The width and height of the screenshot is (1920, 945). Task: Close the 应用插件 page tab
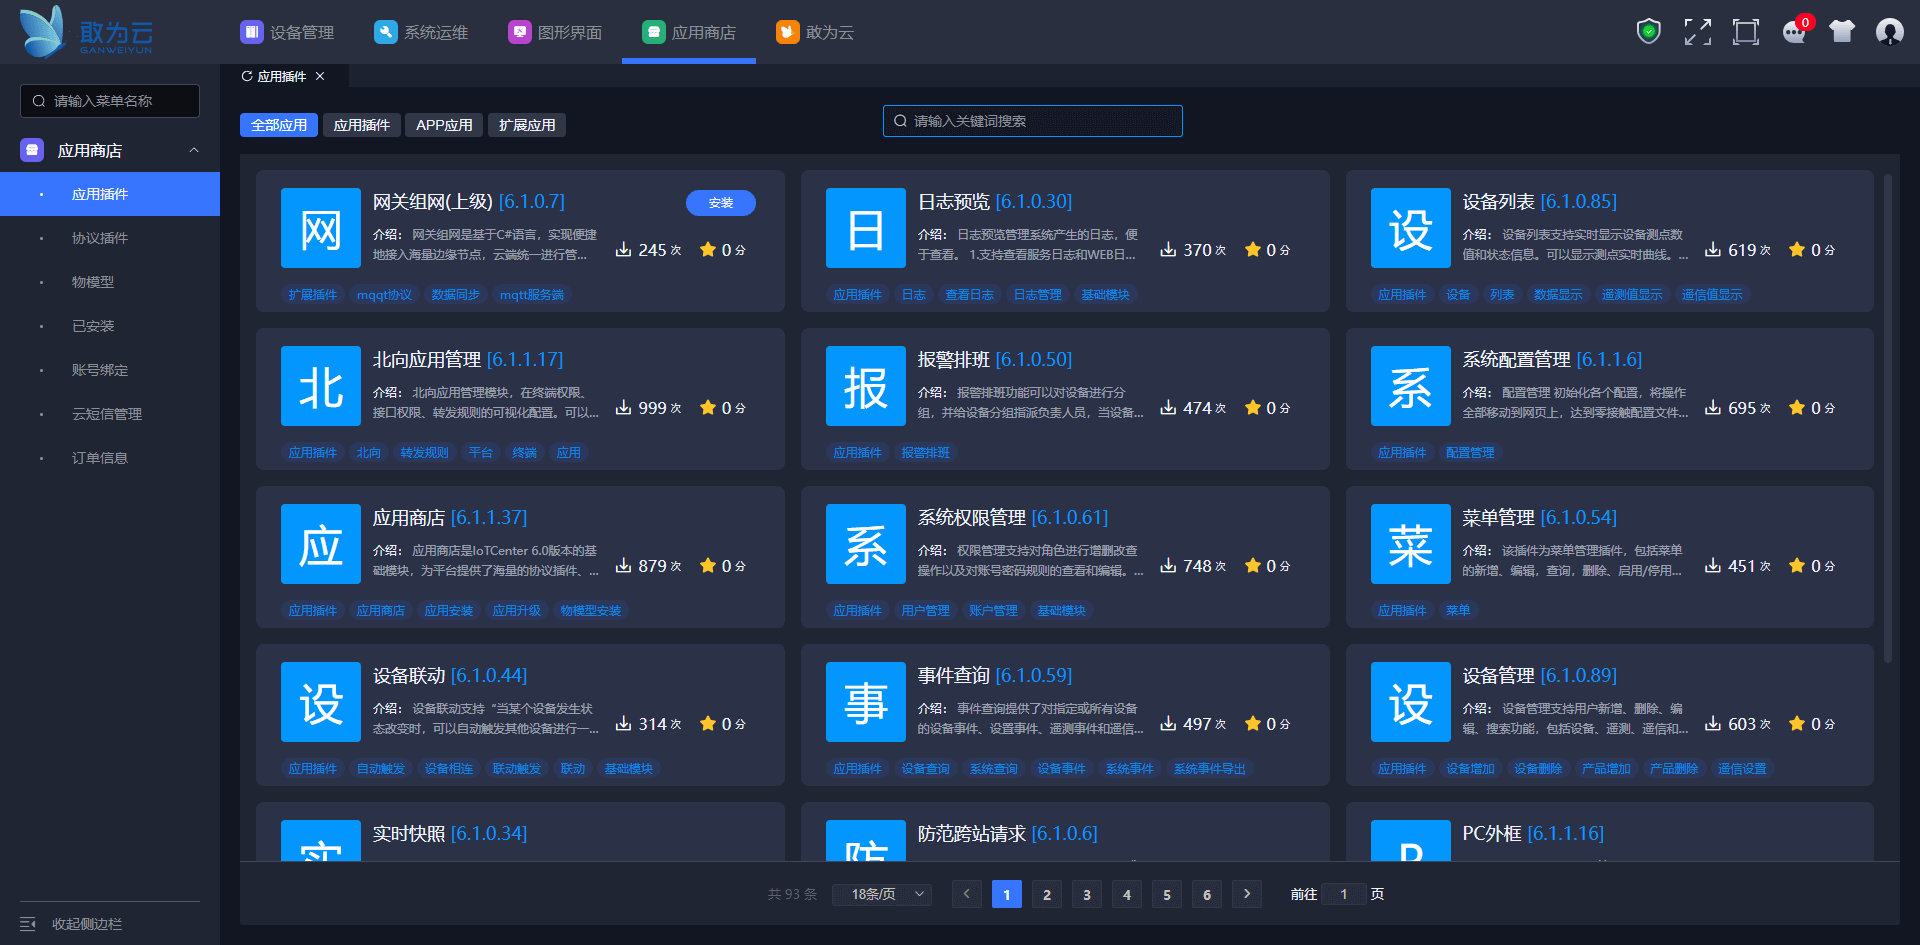[x=320, y=76]
